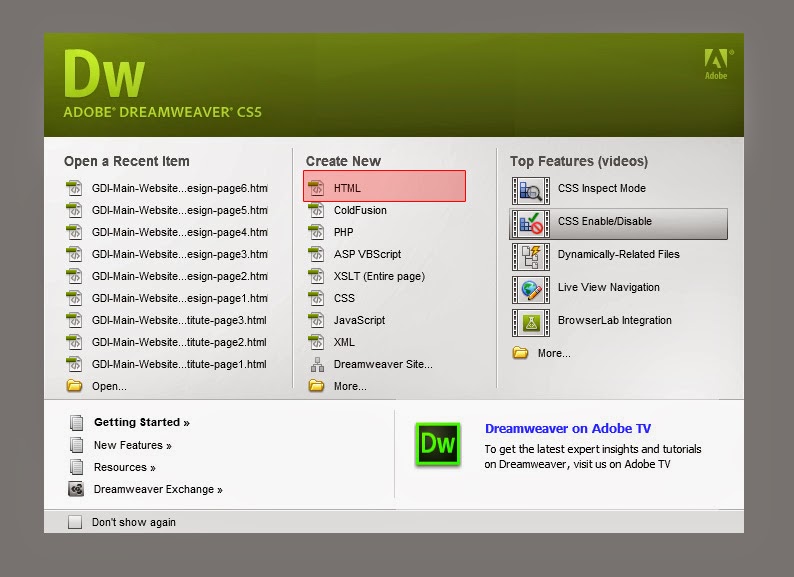The image size is (794, 577).
Task: Enable the Don't show again checkbox
Action: [x=75, y=522]
